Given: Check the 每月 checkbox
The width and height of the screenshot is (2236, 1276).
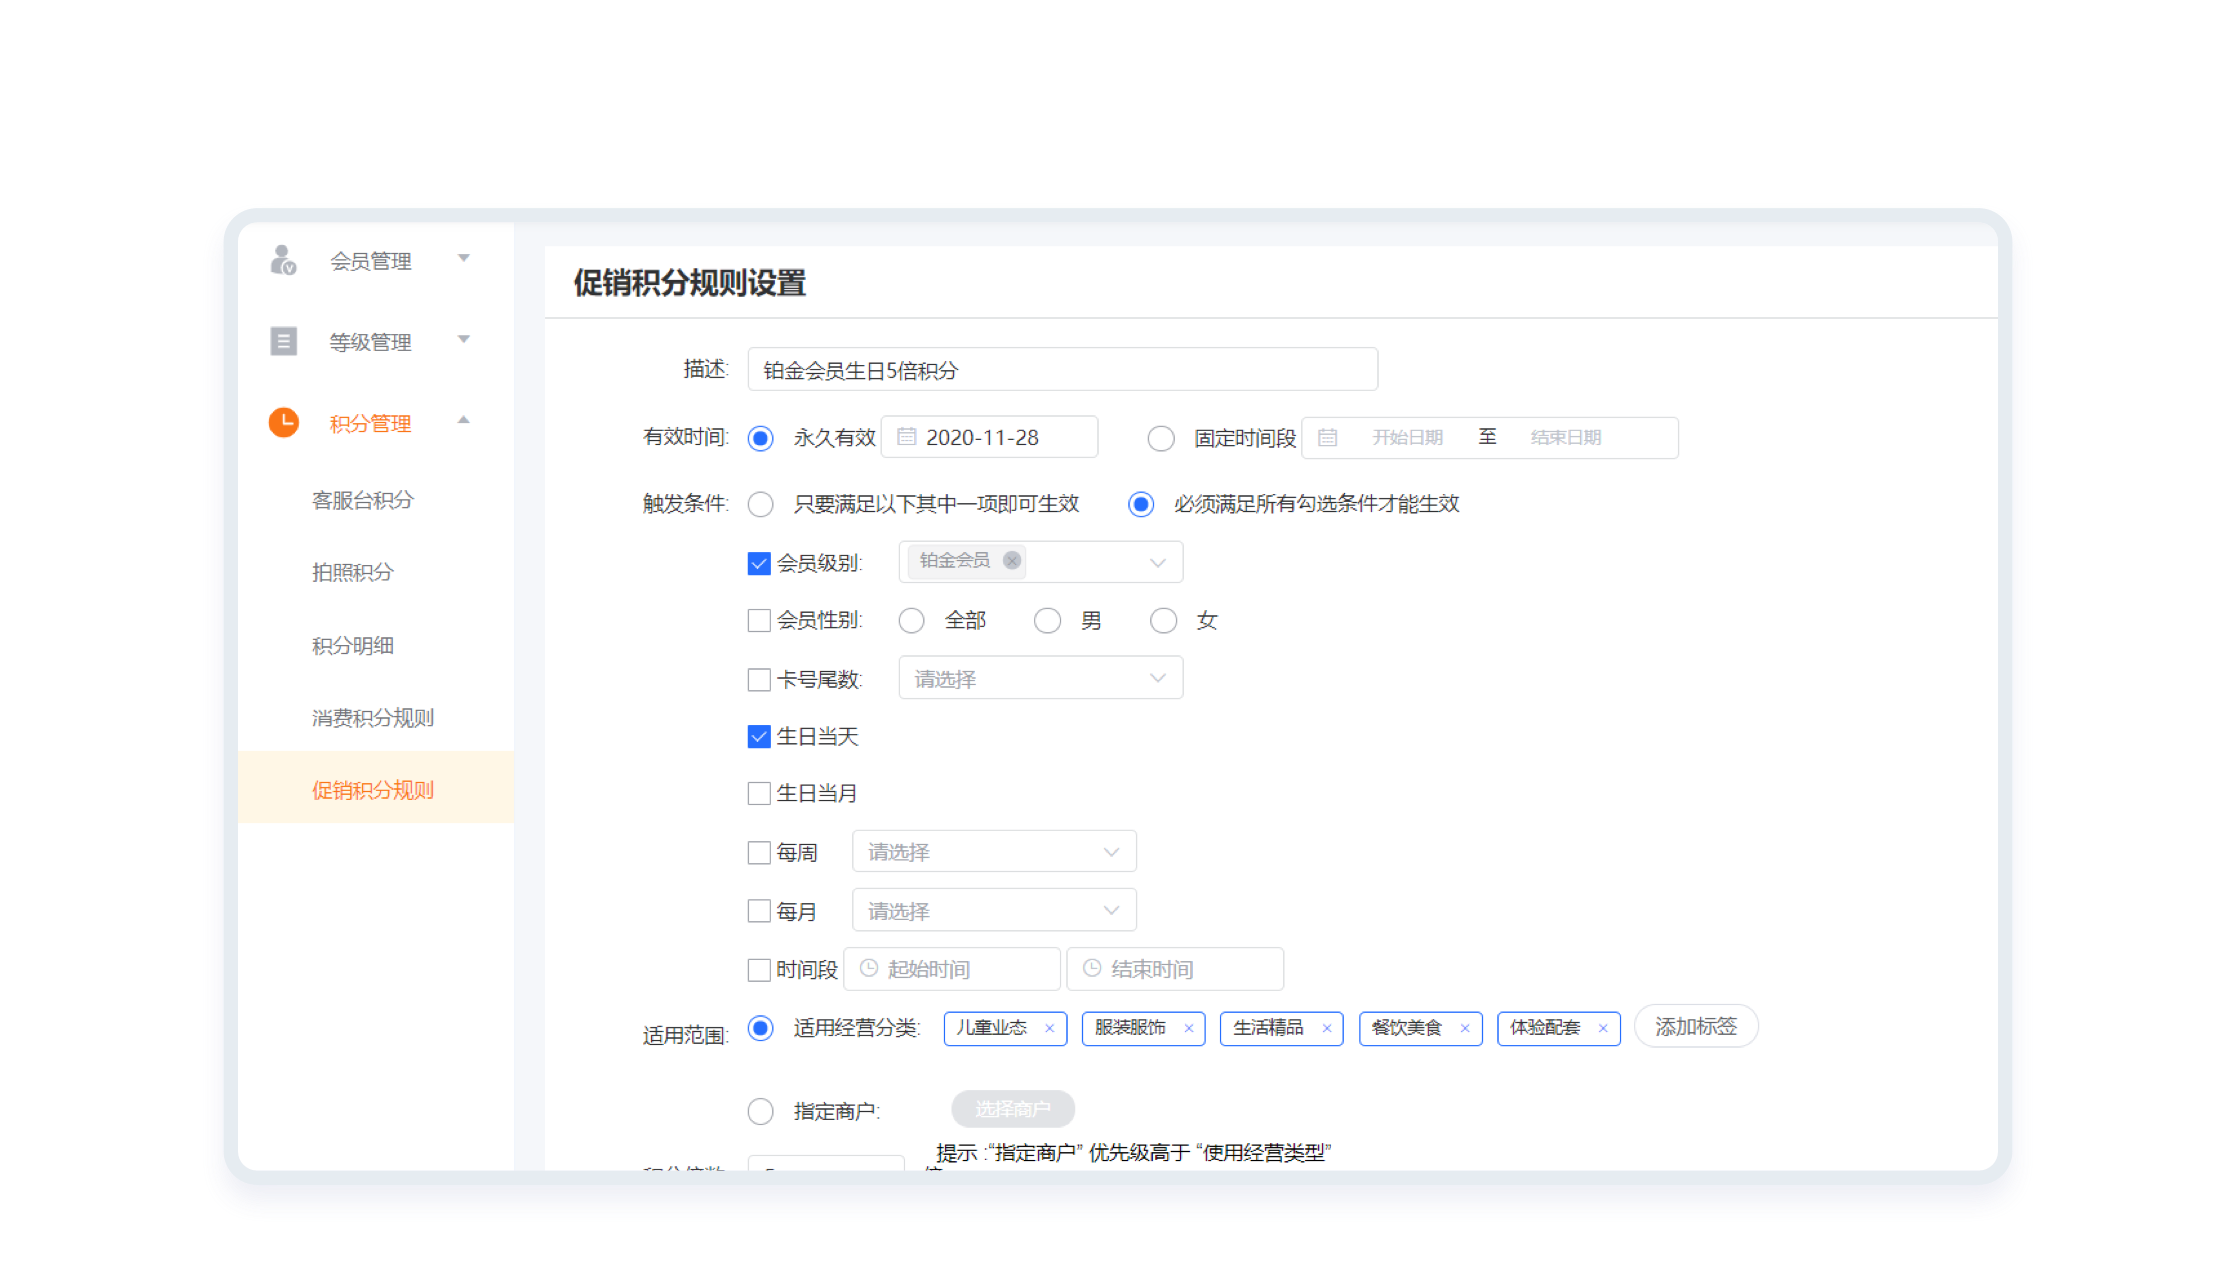Looking at the screenshot, I should point(759,911).
